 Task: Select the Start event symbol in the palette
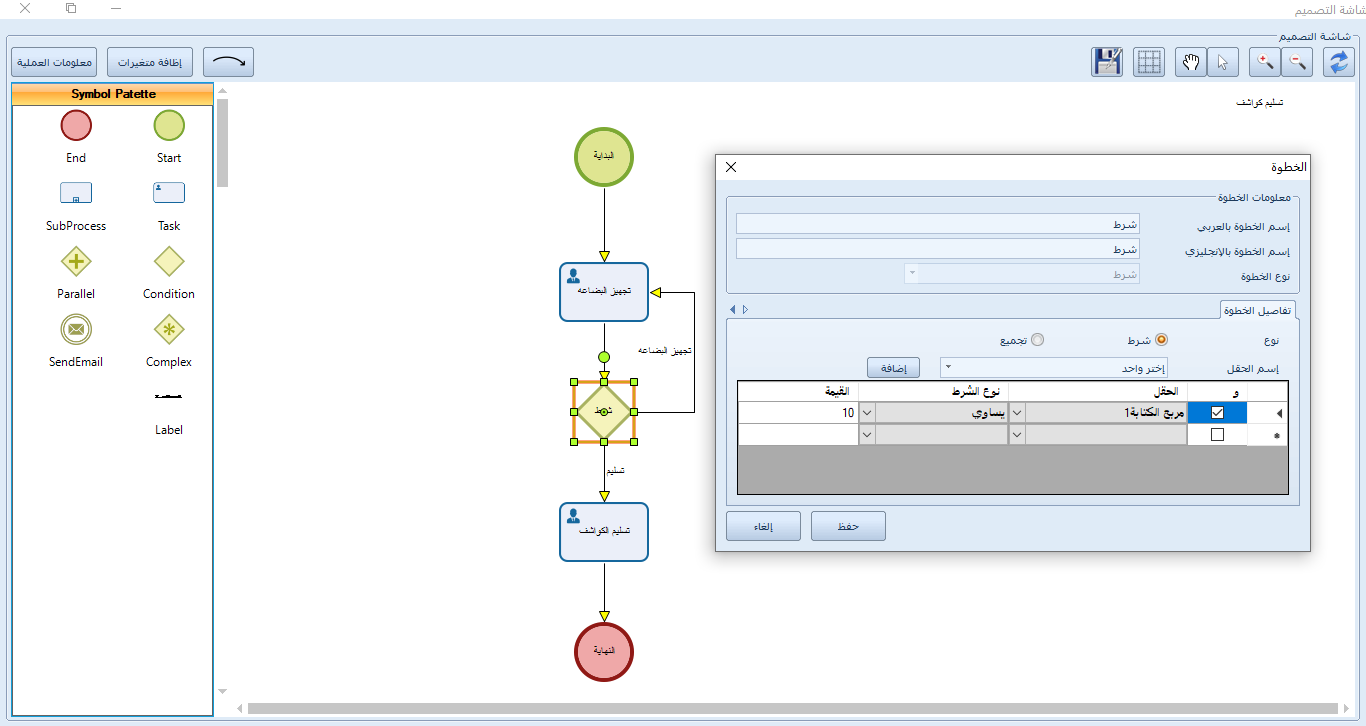pos(168,125)
